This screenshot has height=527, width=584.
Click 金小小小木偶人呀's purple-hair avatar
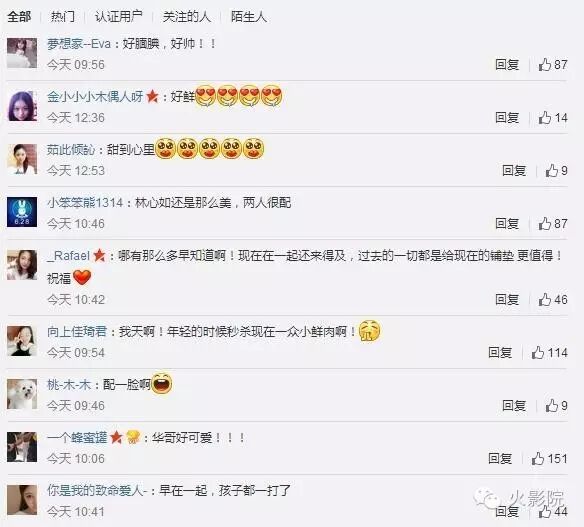(22, 106)
